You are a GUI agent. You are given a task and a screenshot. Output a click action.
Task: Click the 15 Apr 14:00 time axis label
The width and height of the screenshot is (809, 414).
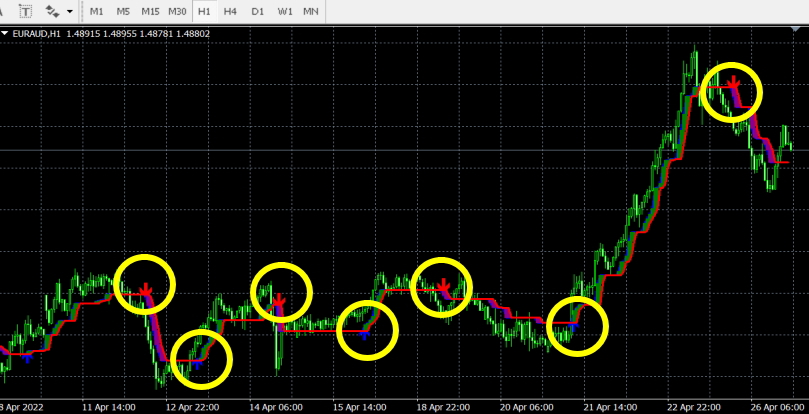click(359, 408)
